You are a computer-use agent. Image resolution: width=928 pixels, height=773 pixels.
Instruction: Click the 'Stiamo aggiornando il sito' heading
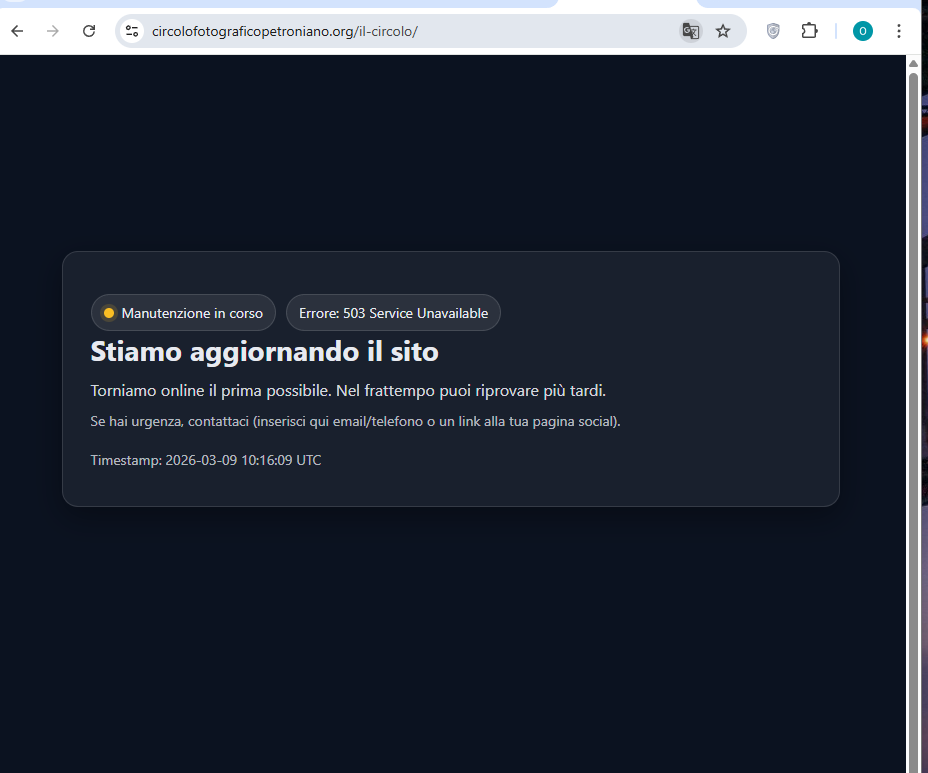coord(265,352)
